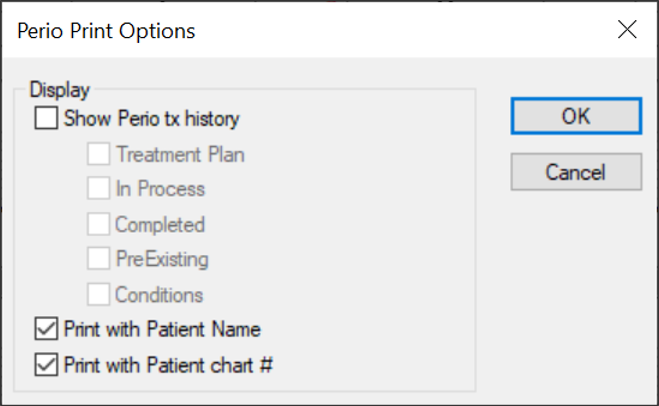Click the "Conditions" option label
Viewport: 659px width, 406px height.
tap(159, 294)
